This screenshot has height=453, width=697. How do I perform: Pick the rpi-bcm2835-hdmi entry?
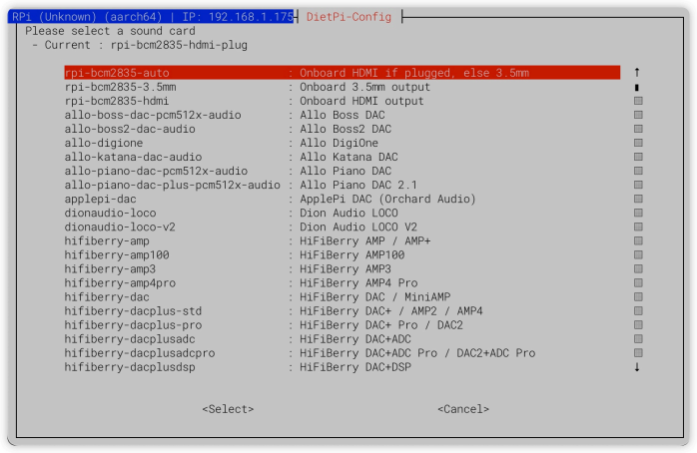pos(342,101)
